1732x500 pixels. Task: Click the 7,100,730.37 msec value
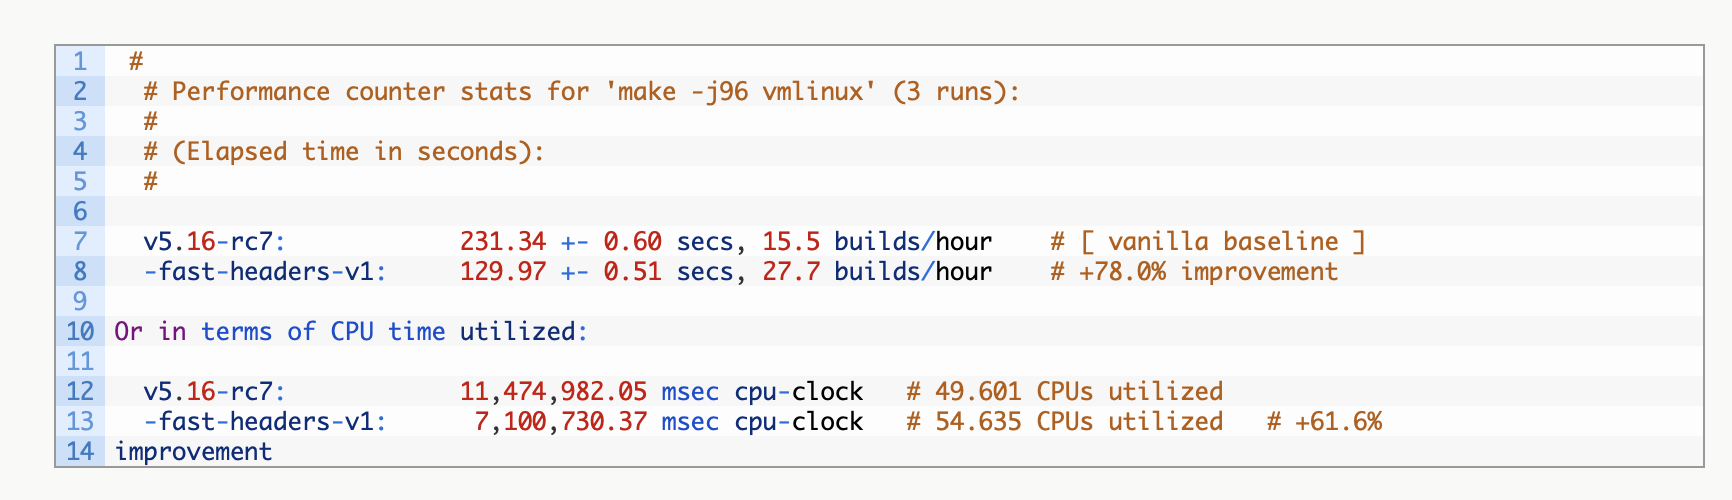tap(560, 421)
